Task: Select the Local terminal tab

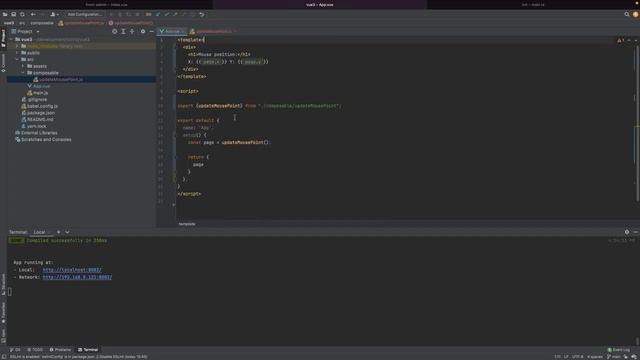Action: coord(41,232)
